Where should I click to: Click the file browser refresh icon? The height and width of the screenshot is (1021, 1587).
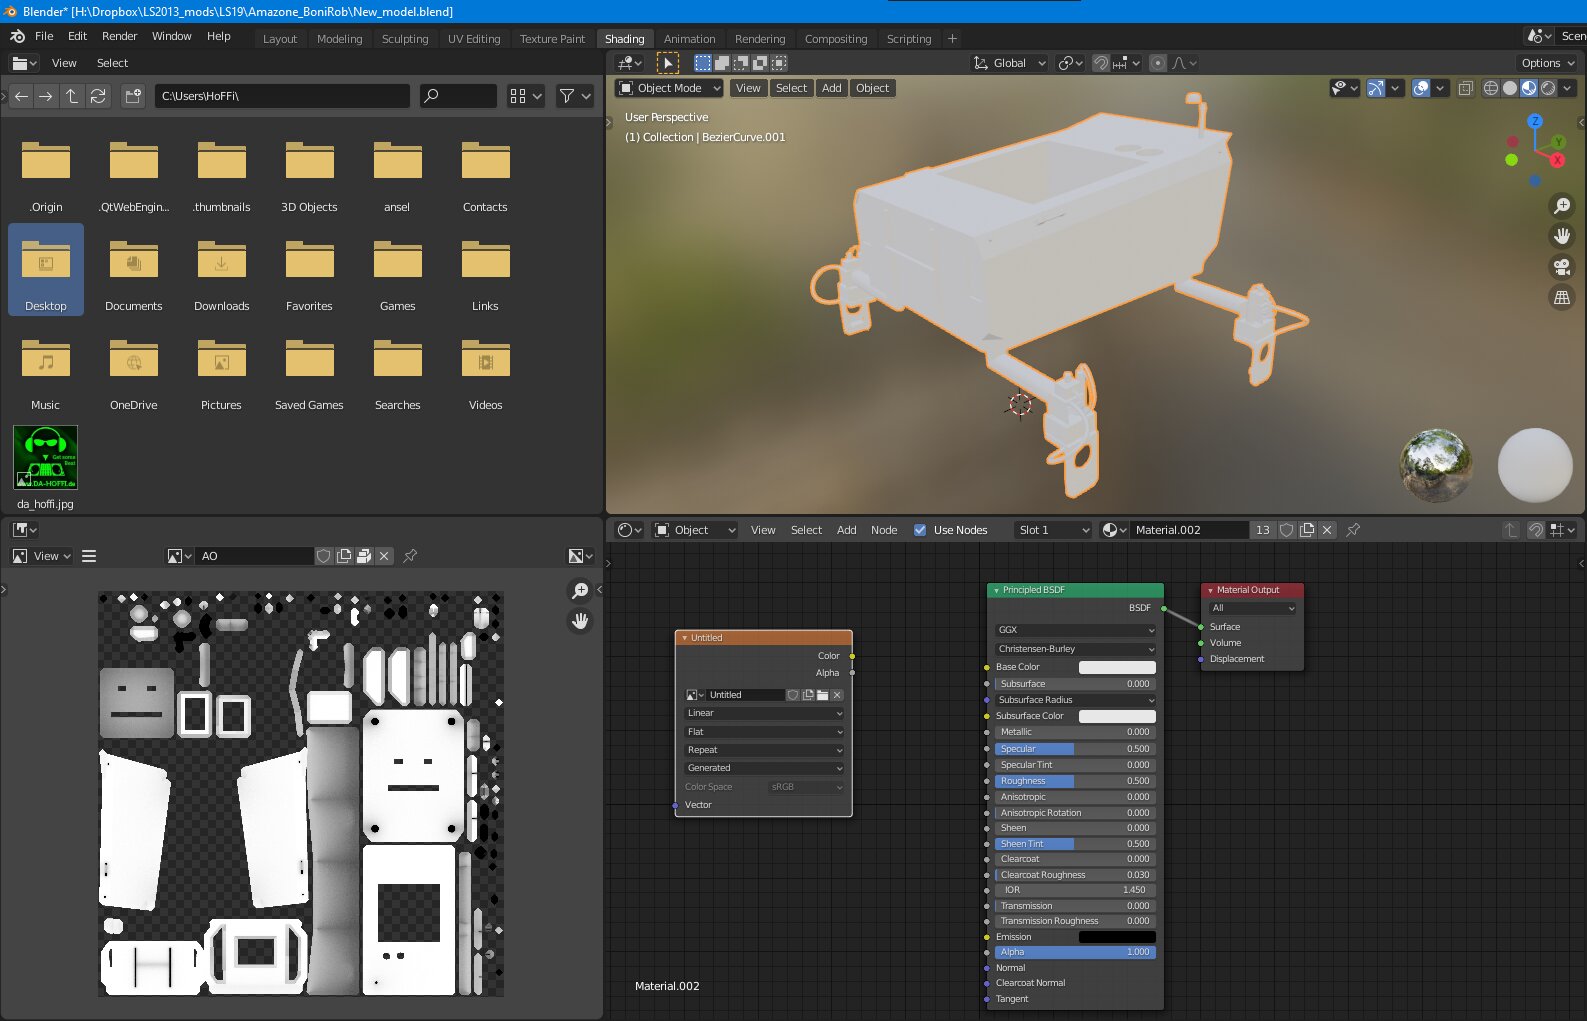tap(98, 96)
